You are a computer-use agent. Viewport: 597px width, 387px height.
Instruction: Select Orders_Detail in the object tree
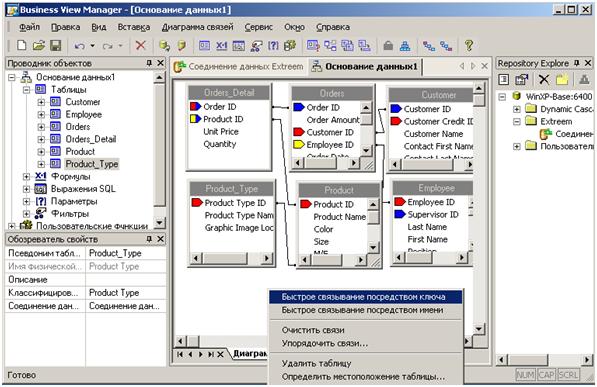coord(91,139)
